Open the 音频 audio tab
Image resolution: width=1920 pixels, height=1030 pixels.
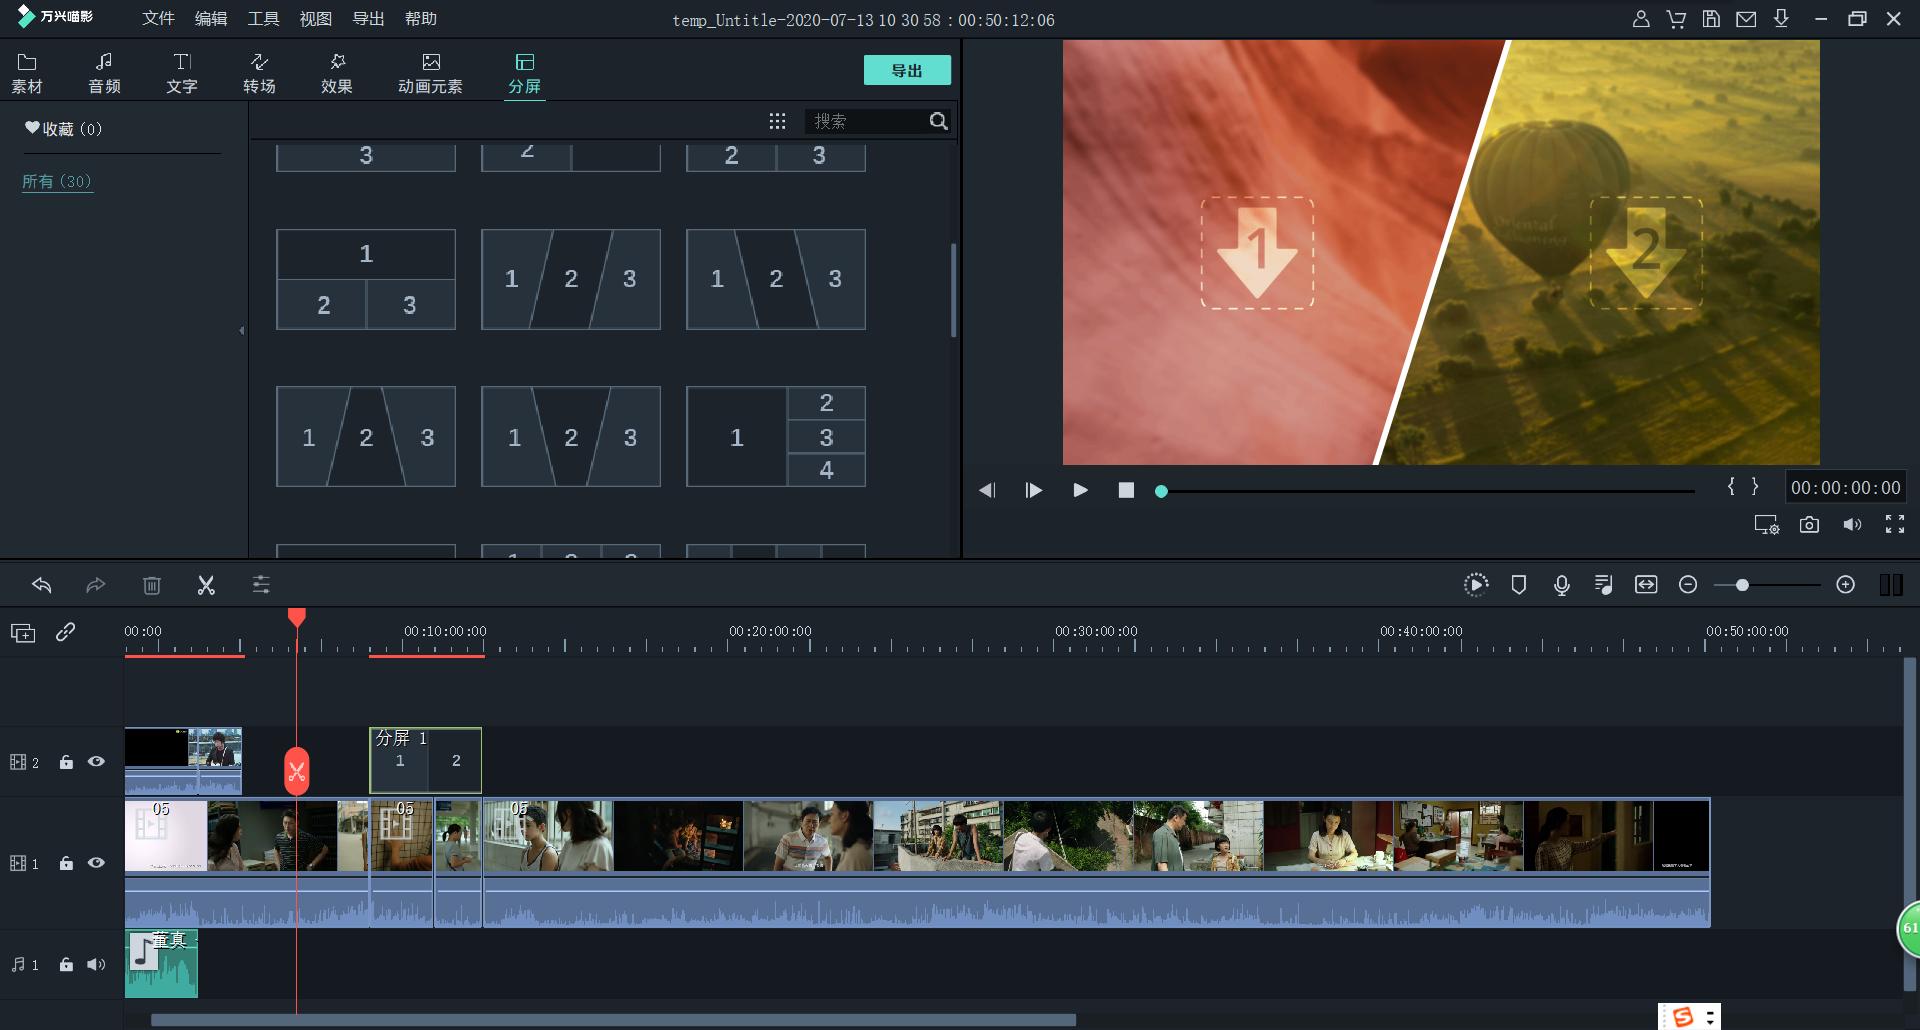(x=104, y=74)
